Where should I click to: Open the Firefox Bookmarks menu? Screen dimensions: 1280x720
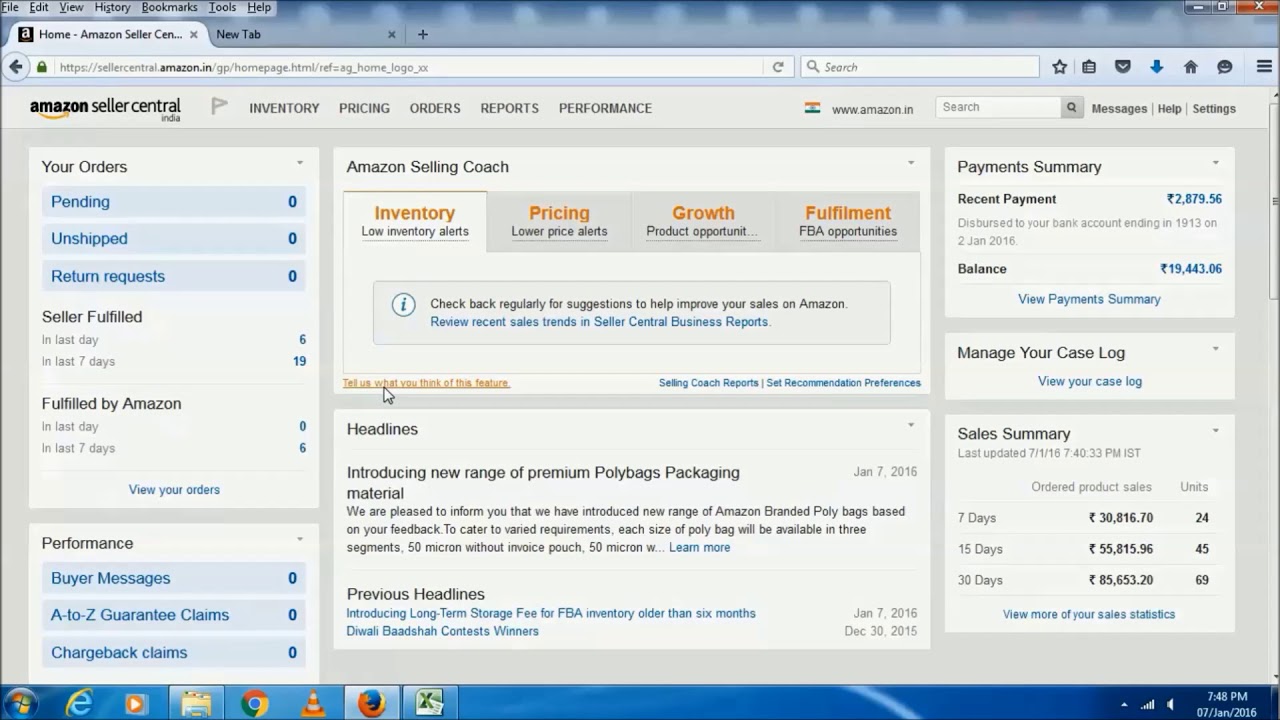(x=169, y=7)
